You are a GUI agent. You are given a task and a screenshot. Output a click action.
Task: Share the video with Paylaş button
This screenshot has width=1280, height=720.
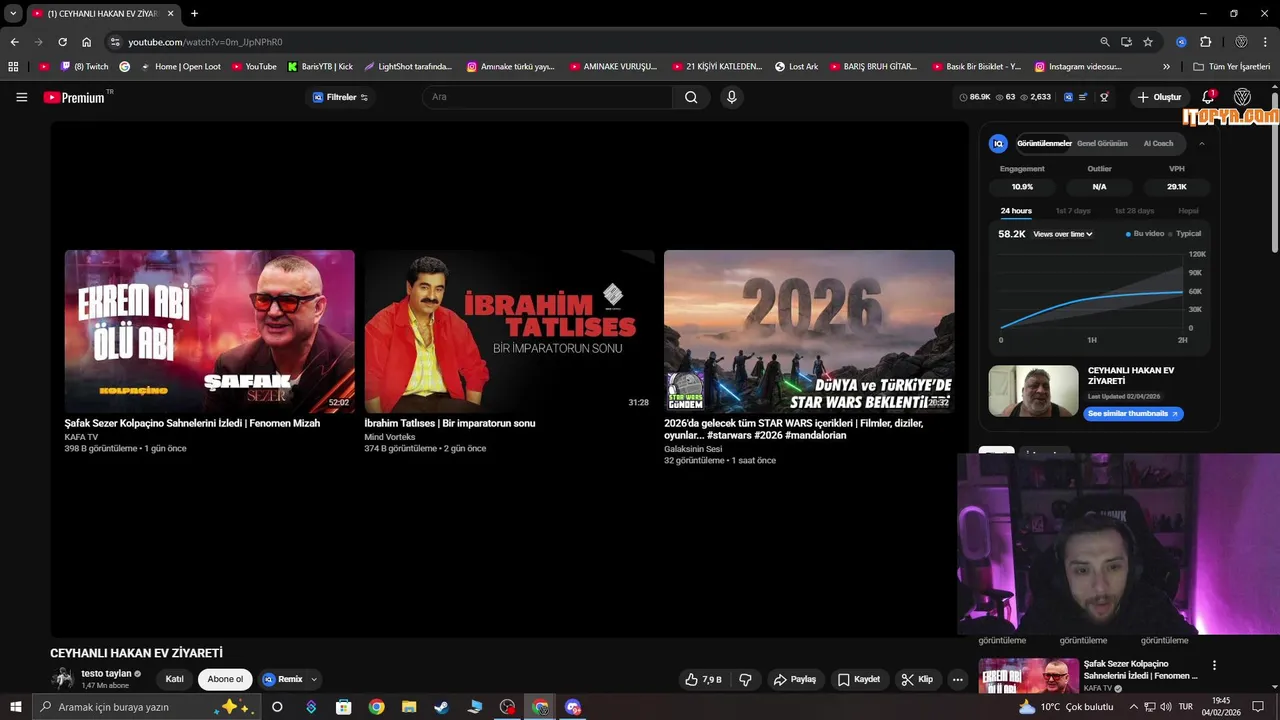(x=795, y=679)
